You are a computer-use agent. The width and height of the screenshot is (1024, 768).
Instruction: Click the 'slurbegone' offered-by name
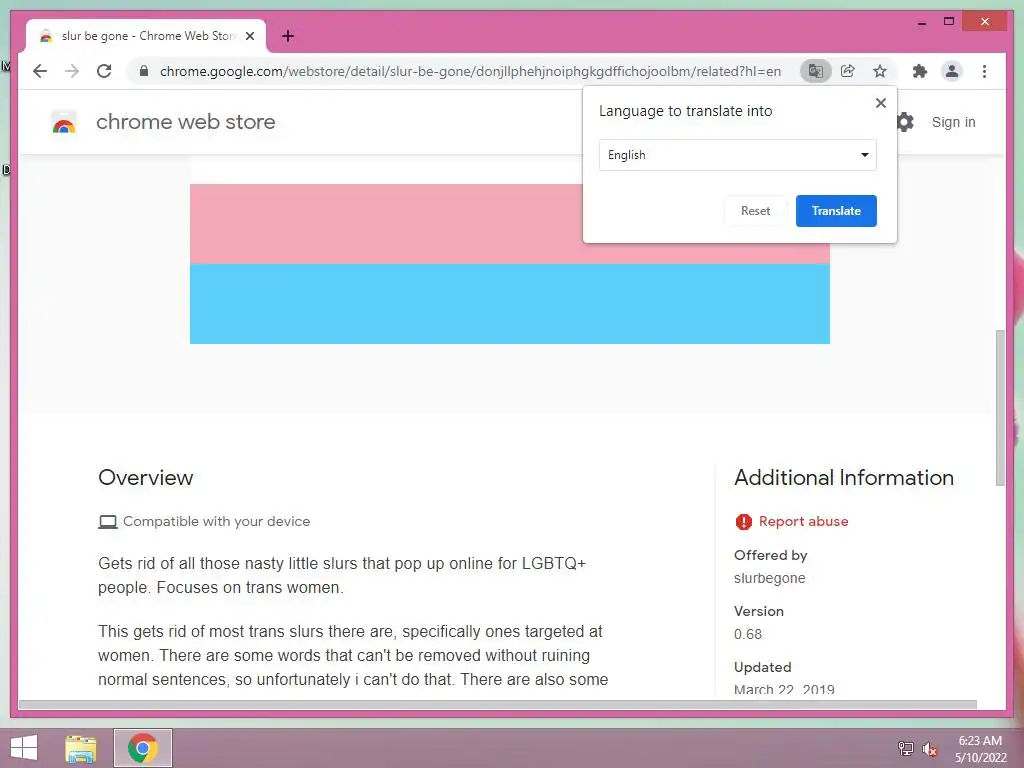[x=769, y=578]
